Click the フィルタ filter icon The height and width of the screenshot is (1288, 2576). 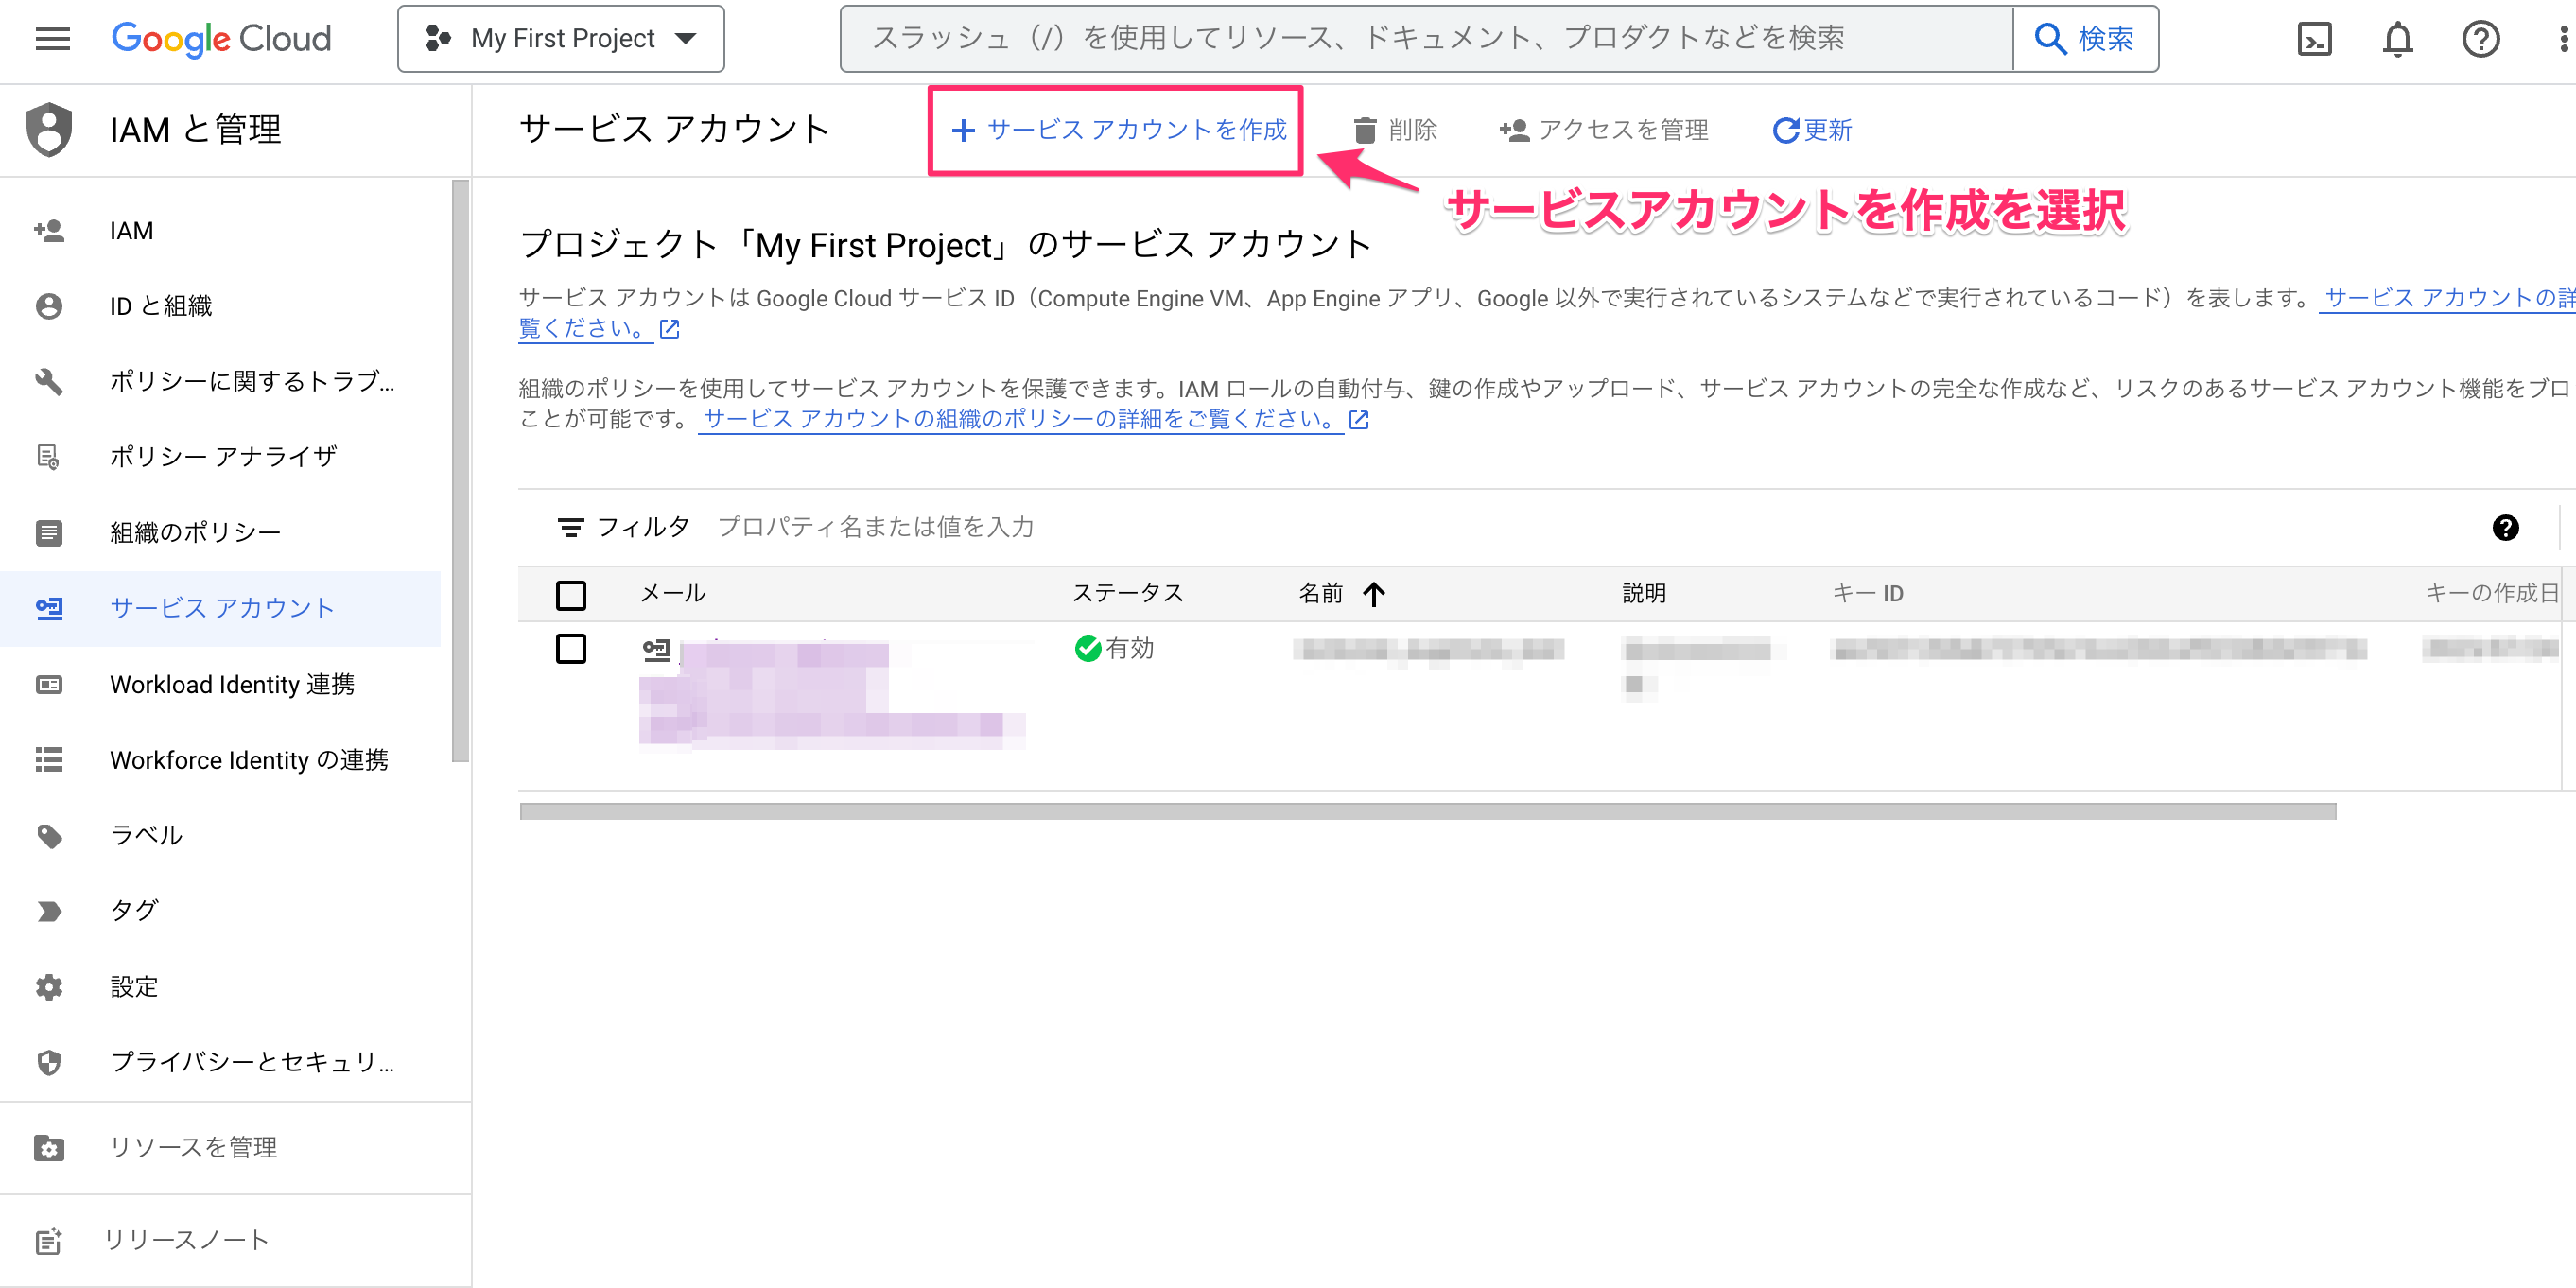point(570,527)
